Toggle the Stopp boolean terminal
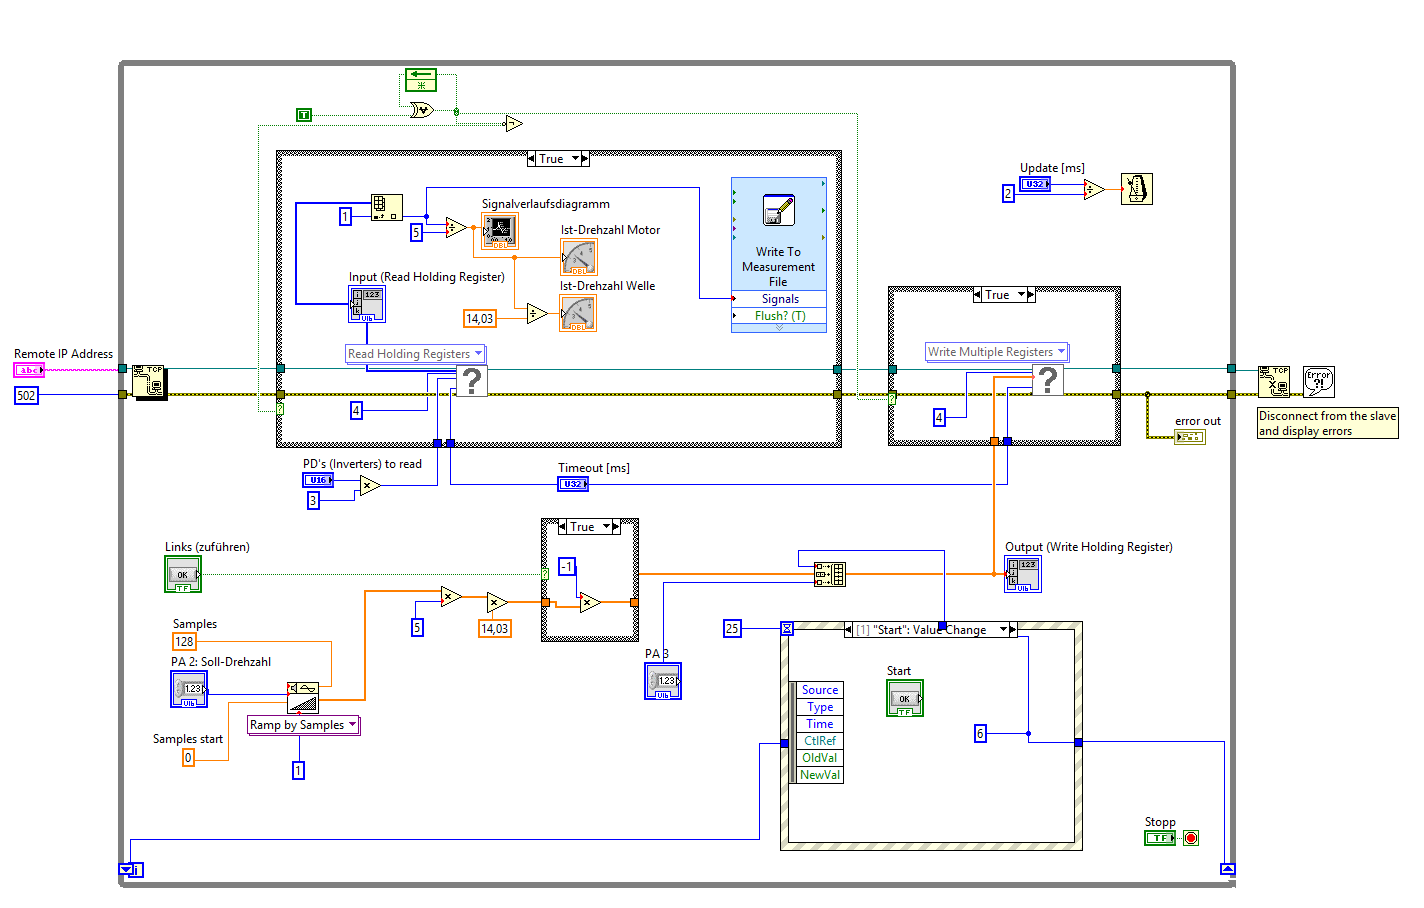1424x908 pixels. click(1160, 838)
